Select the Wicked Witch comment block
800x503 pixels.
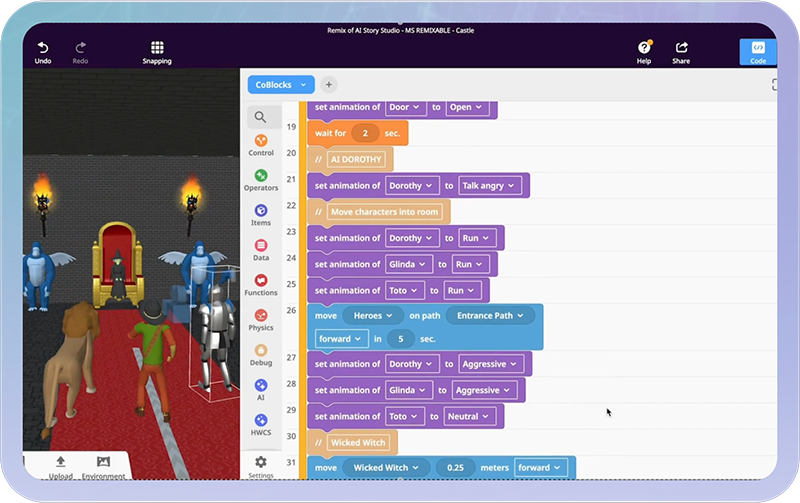[353, 442]
